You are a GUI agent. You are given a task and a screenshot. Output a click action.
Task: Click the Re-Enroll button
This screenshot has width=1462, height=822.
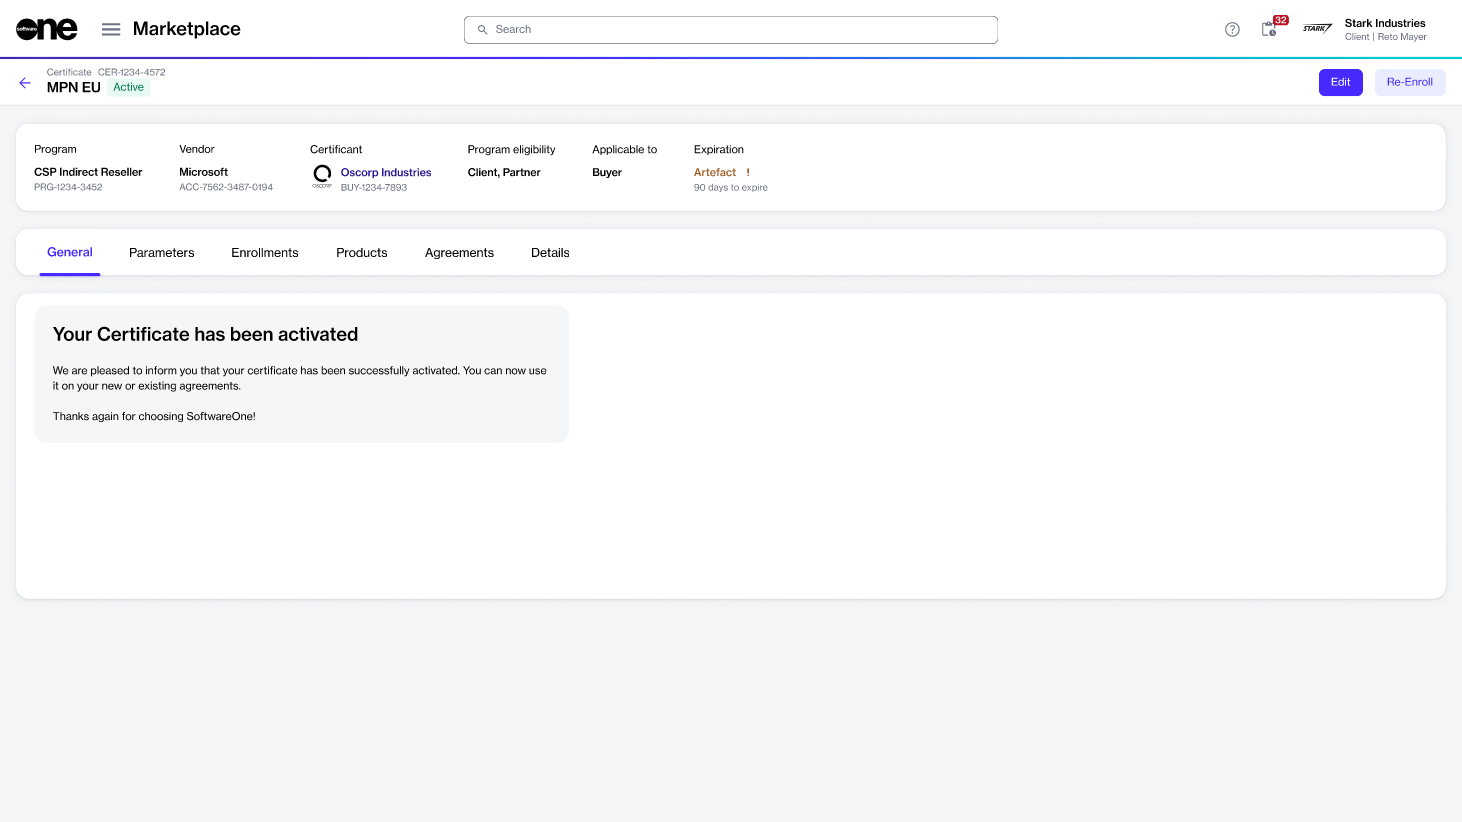tap(1409, 82)
